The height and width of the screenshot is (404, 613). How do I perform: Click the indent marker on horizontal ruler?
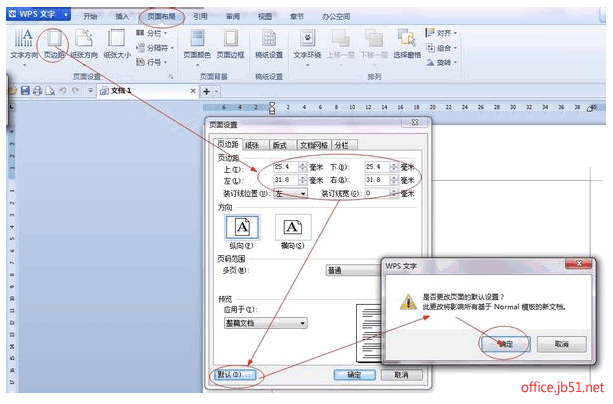pyautogui.click(x=272, y=107)
